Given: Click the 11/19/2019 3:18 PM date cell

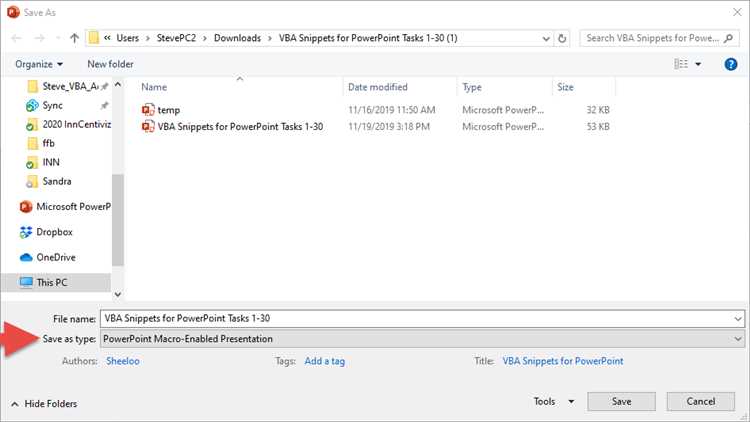Looking at the screenshot, I should coord(389,127).
